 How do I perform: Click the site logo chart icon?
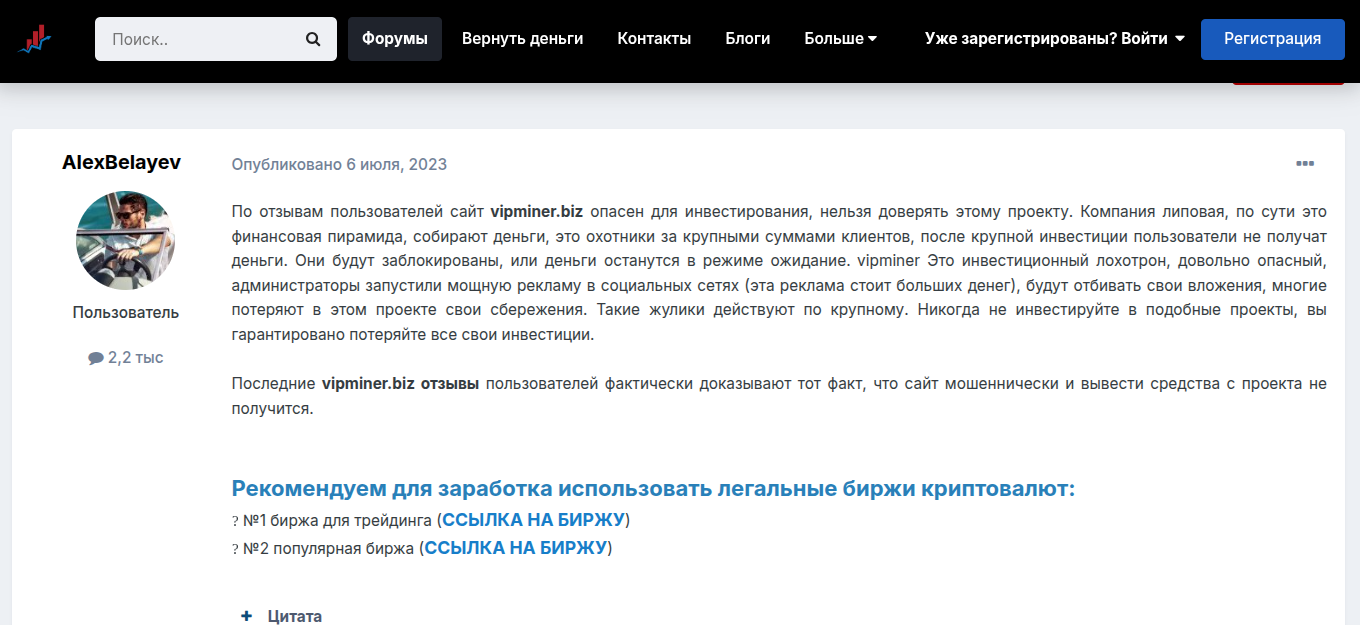(x=34, y=40)
